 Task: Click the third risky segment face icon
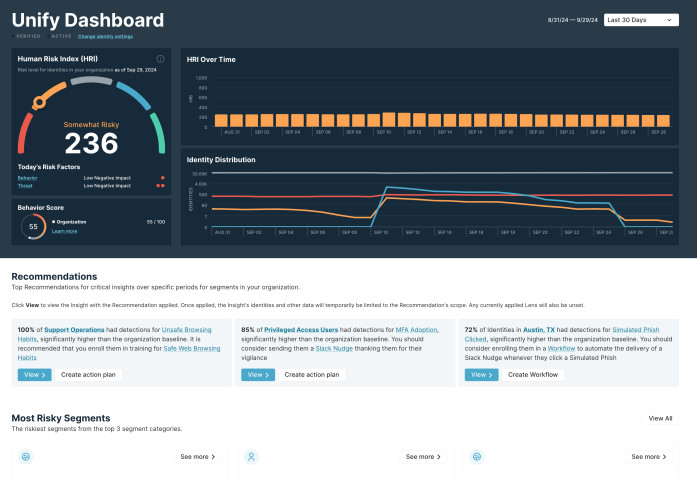point(477,456)
